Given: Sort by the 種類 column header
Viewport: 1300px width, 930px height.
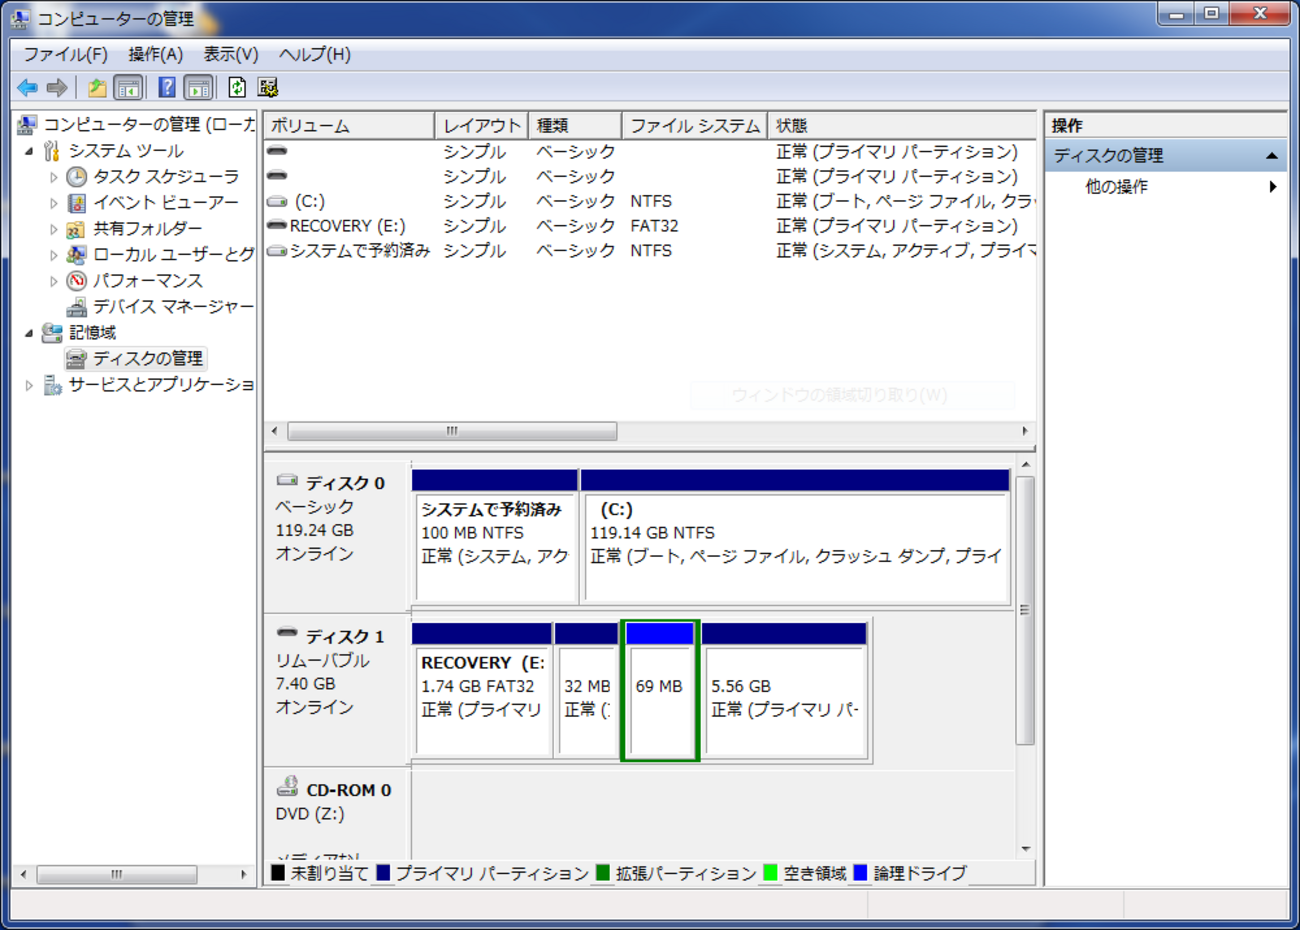Looking at the screenshot, I should [x=575, y=126].
